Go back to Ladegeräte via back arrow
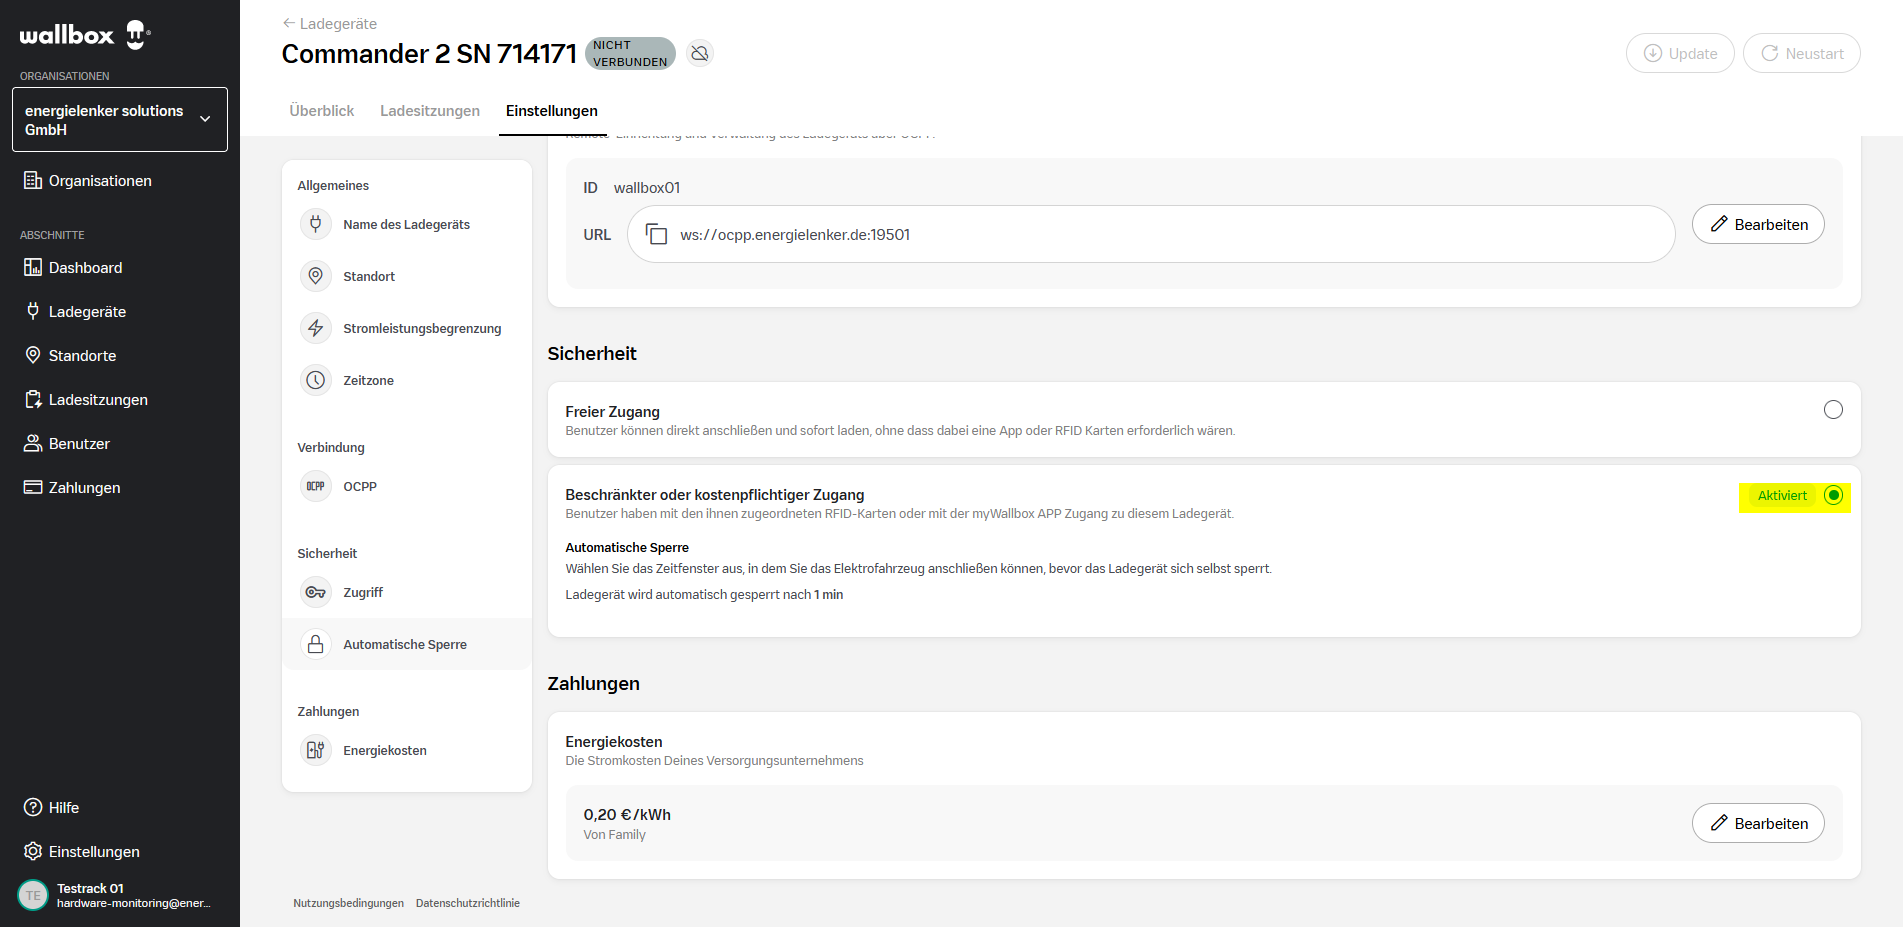The image size is (1903, 927). coord(329,23)
